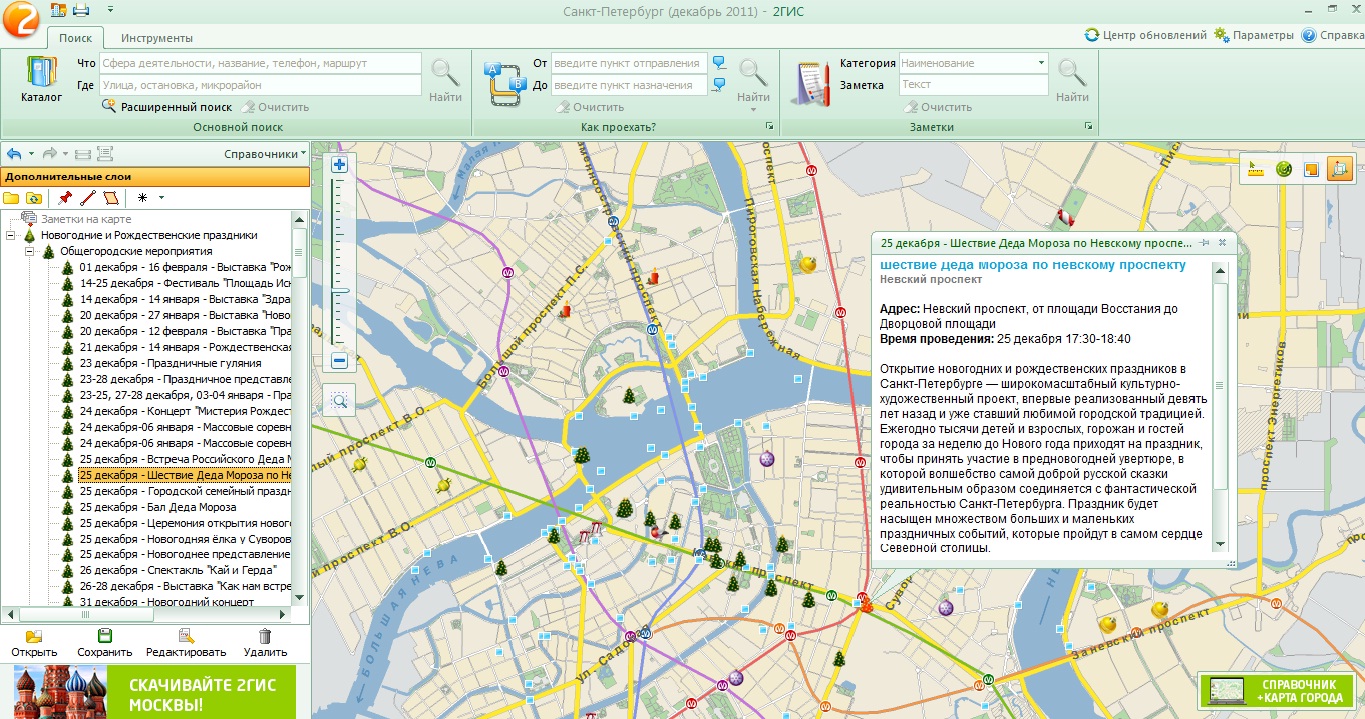This screenshot has height=719, width=1365.
Task: Click the round 2GIS application menu button
Action: point(20,19)
